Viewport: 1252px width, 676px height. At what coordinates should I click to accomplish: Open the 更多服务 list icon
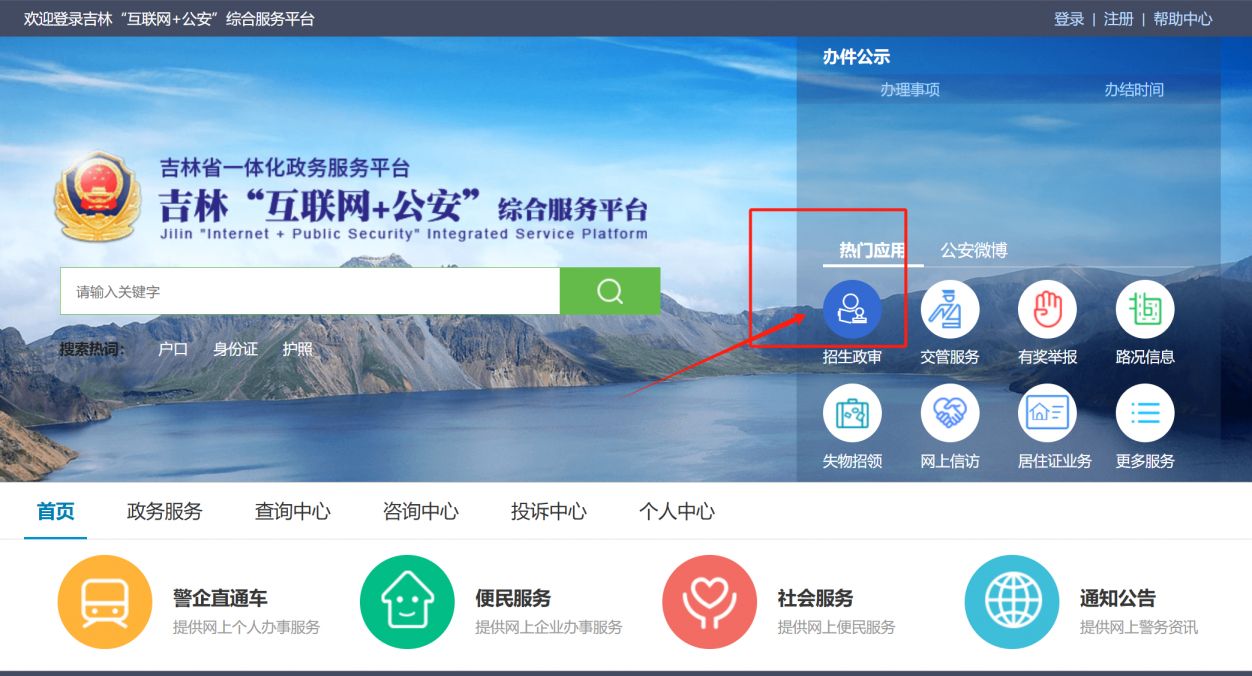tap(1145, 413)
